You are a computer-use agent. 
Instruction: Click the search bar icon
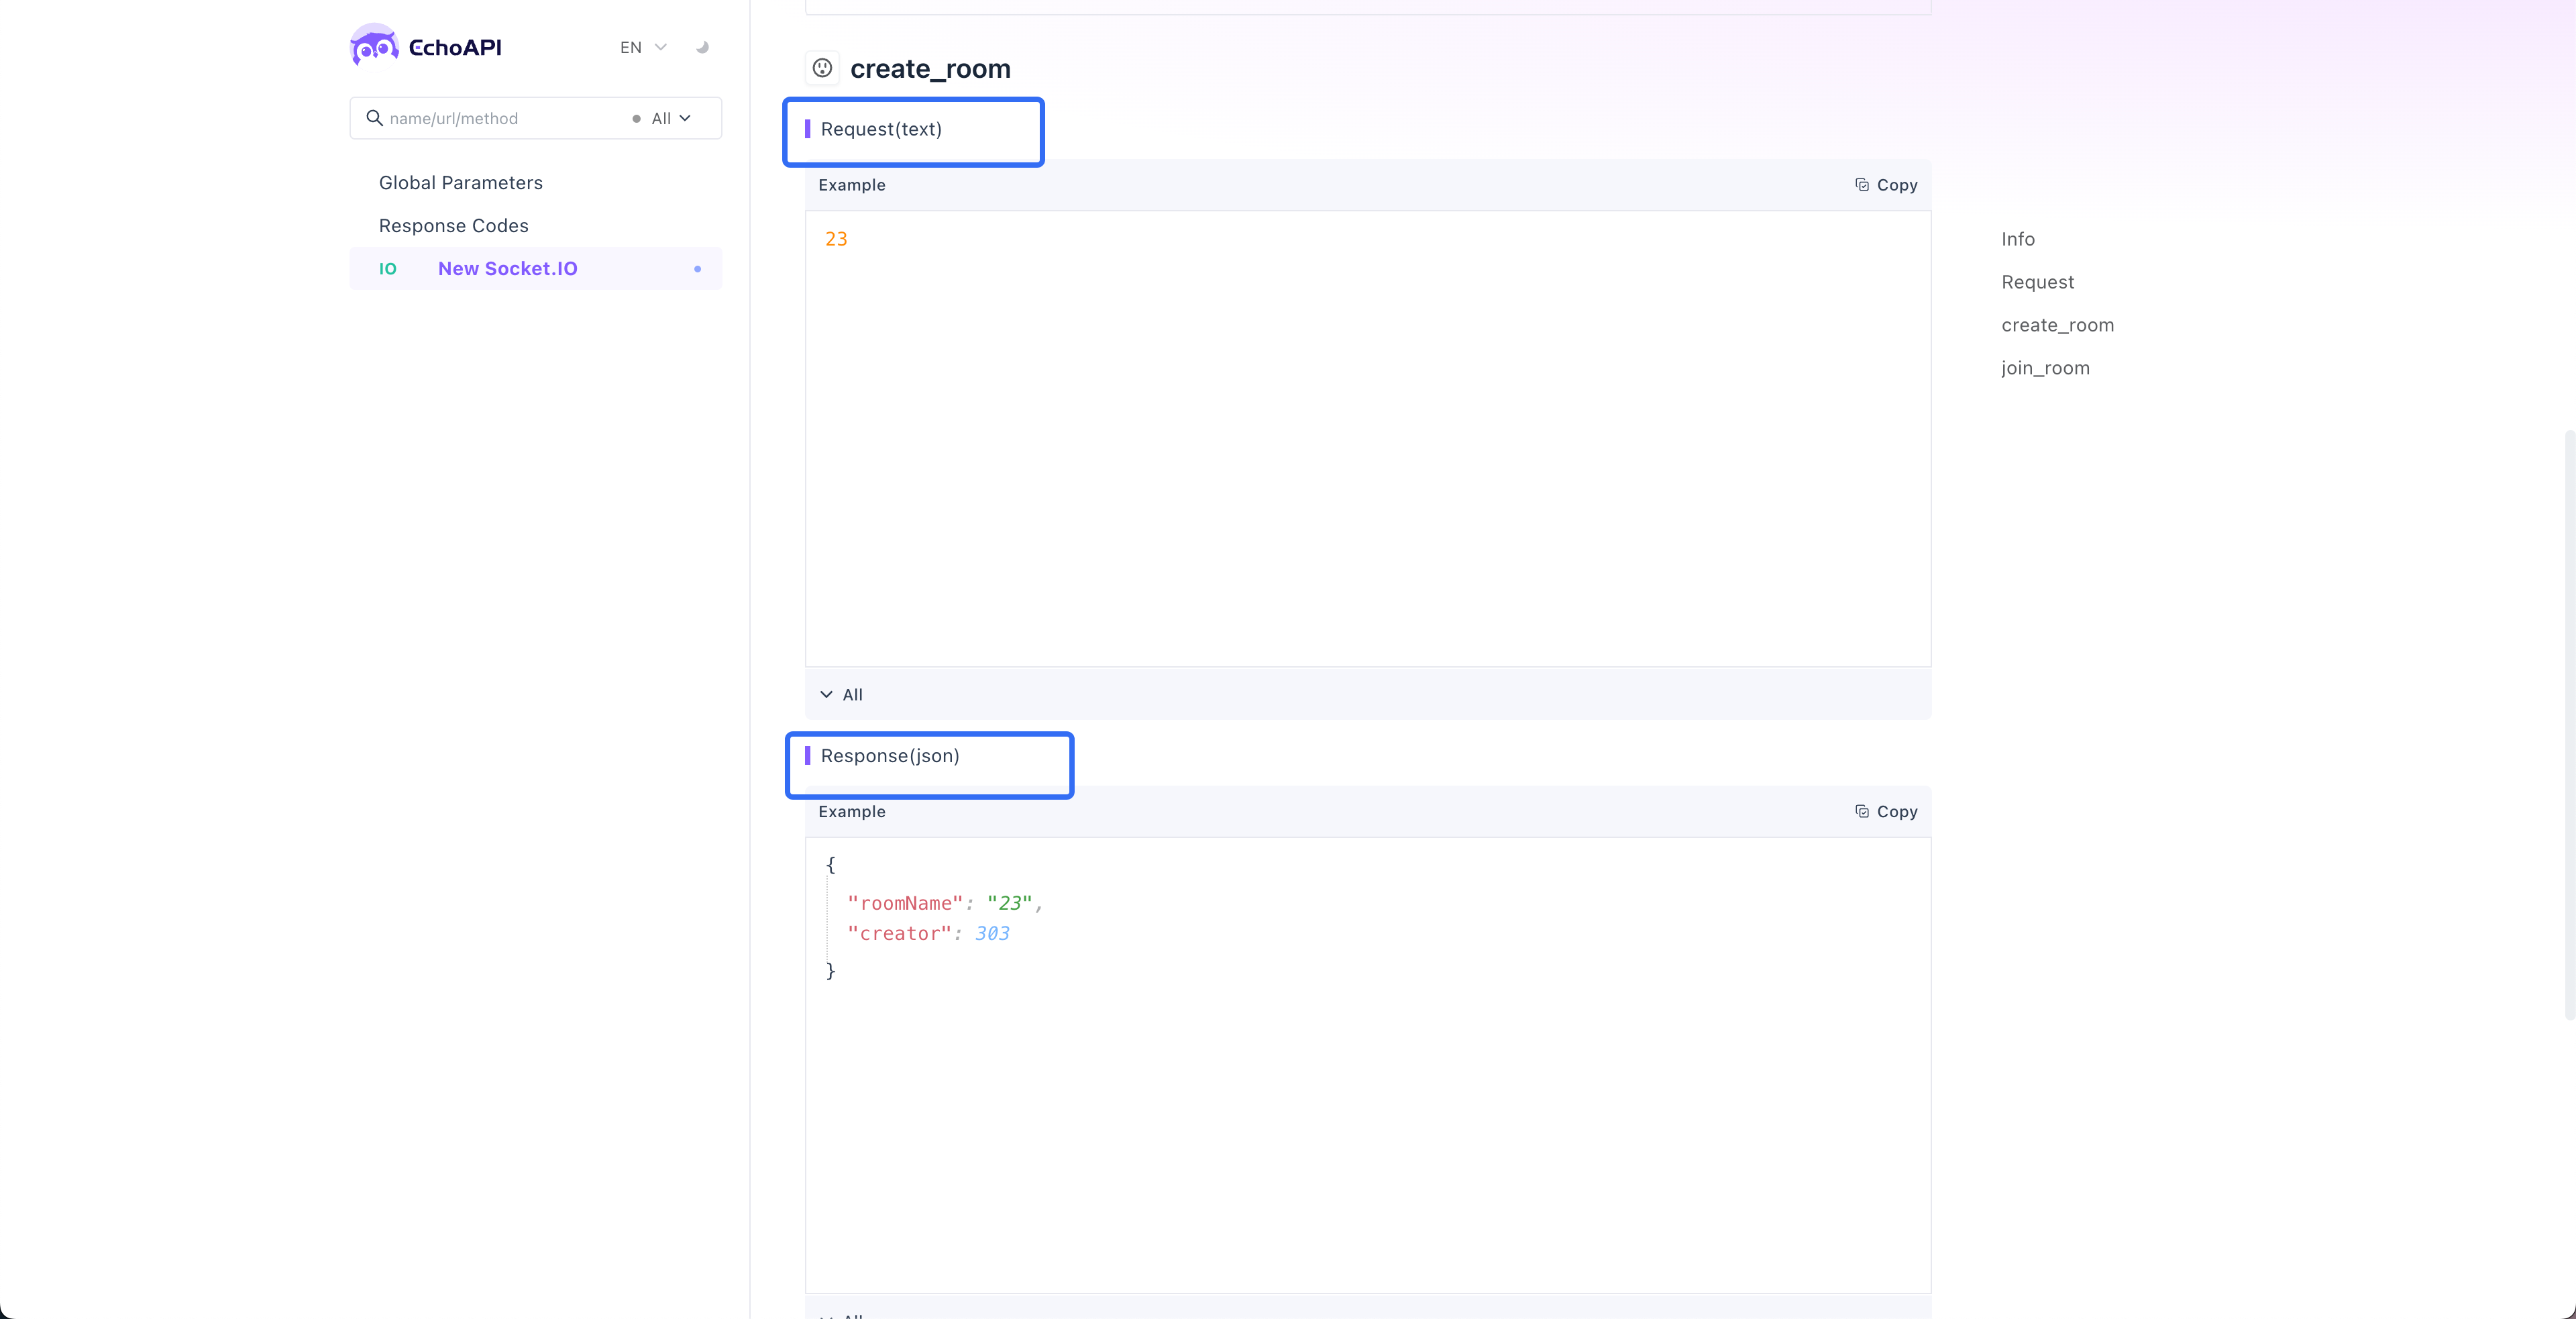pos(373,118)
